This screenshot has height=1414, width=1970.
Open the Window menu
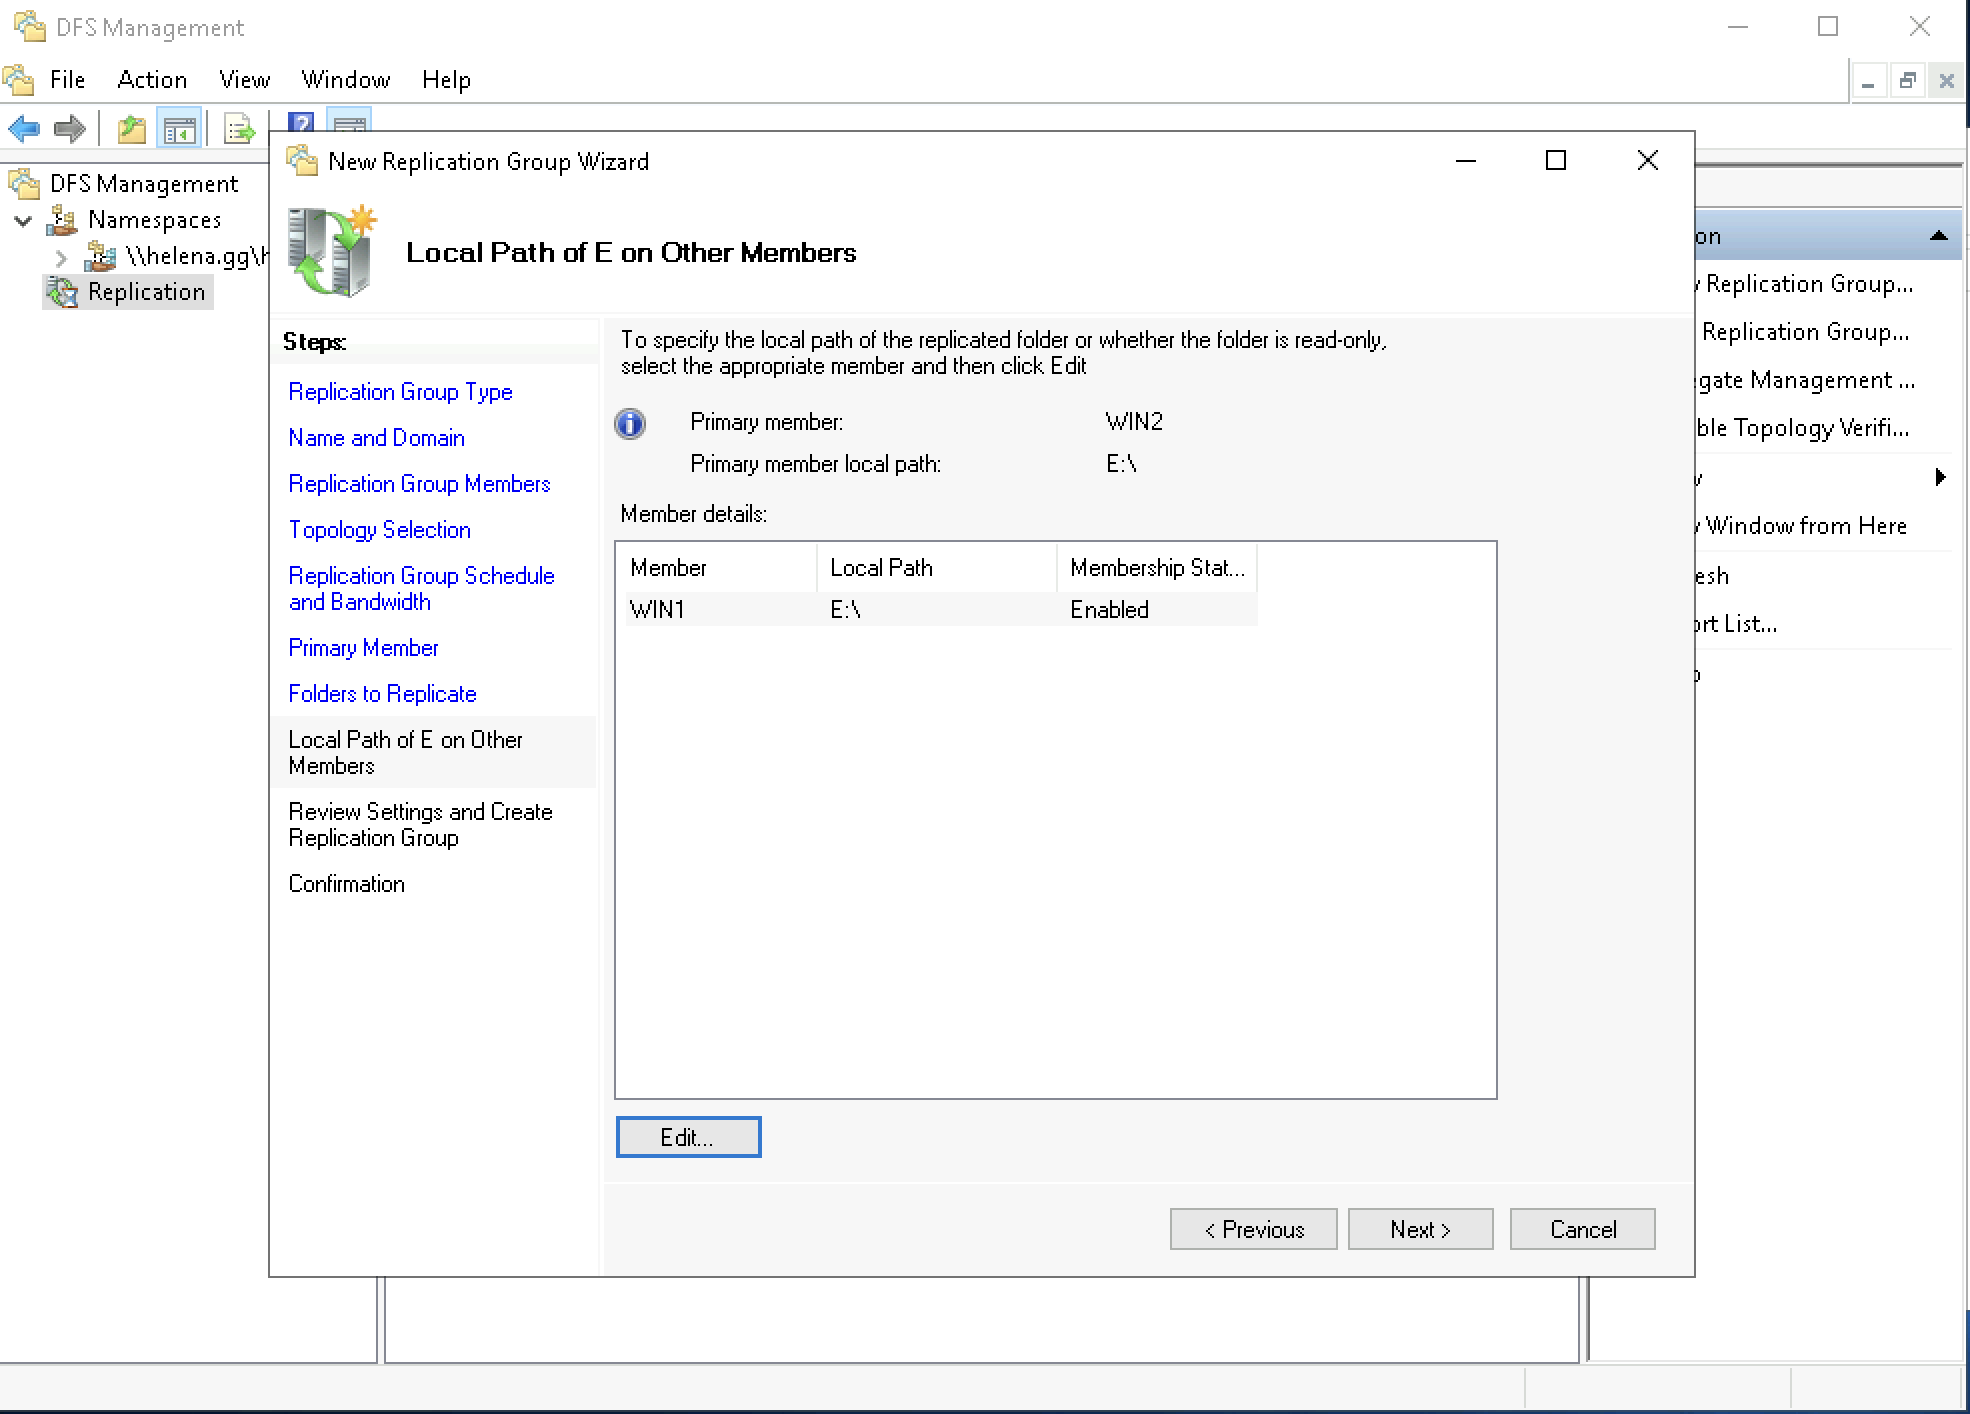345,80
